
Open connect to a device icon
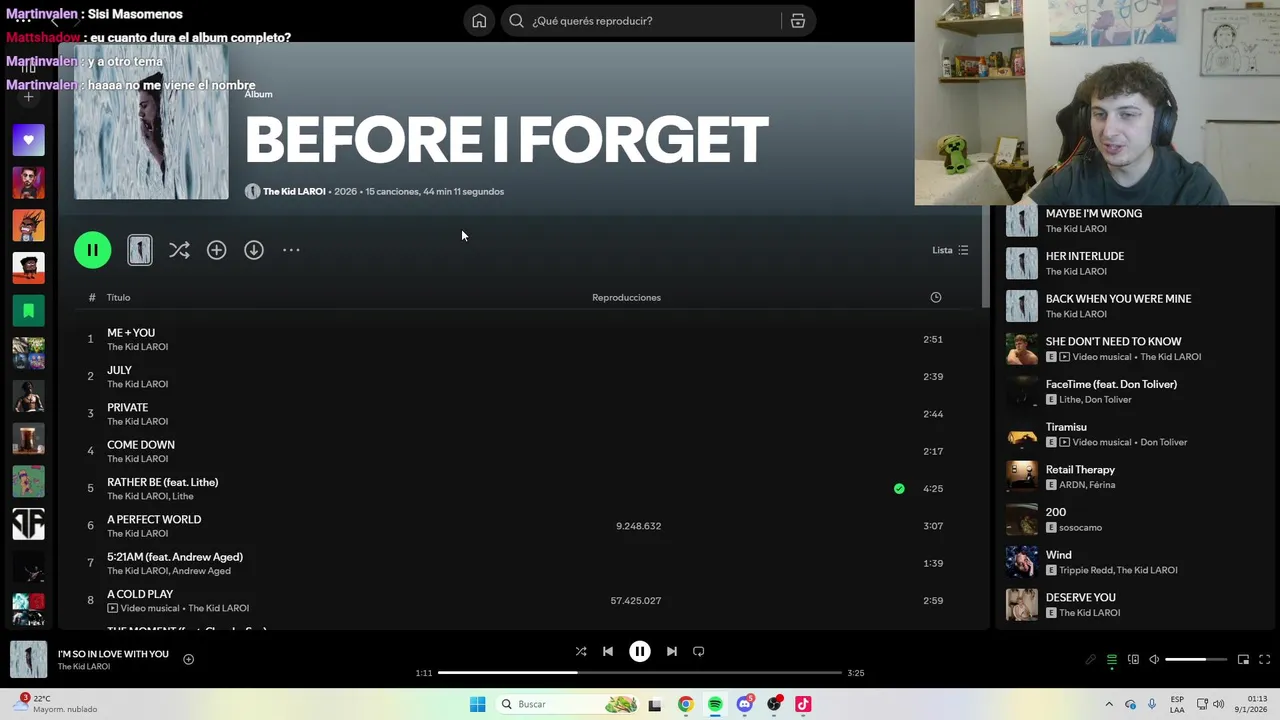(x=1133, y=659)
